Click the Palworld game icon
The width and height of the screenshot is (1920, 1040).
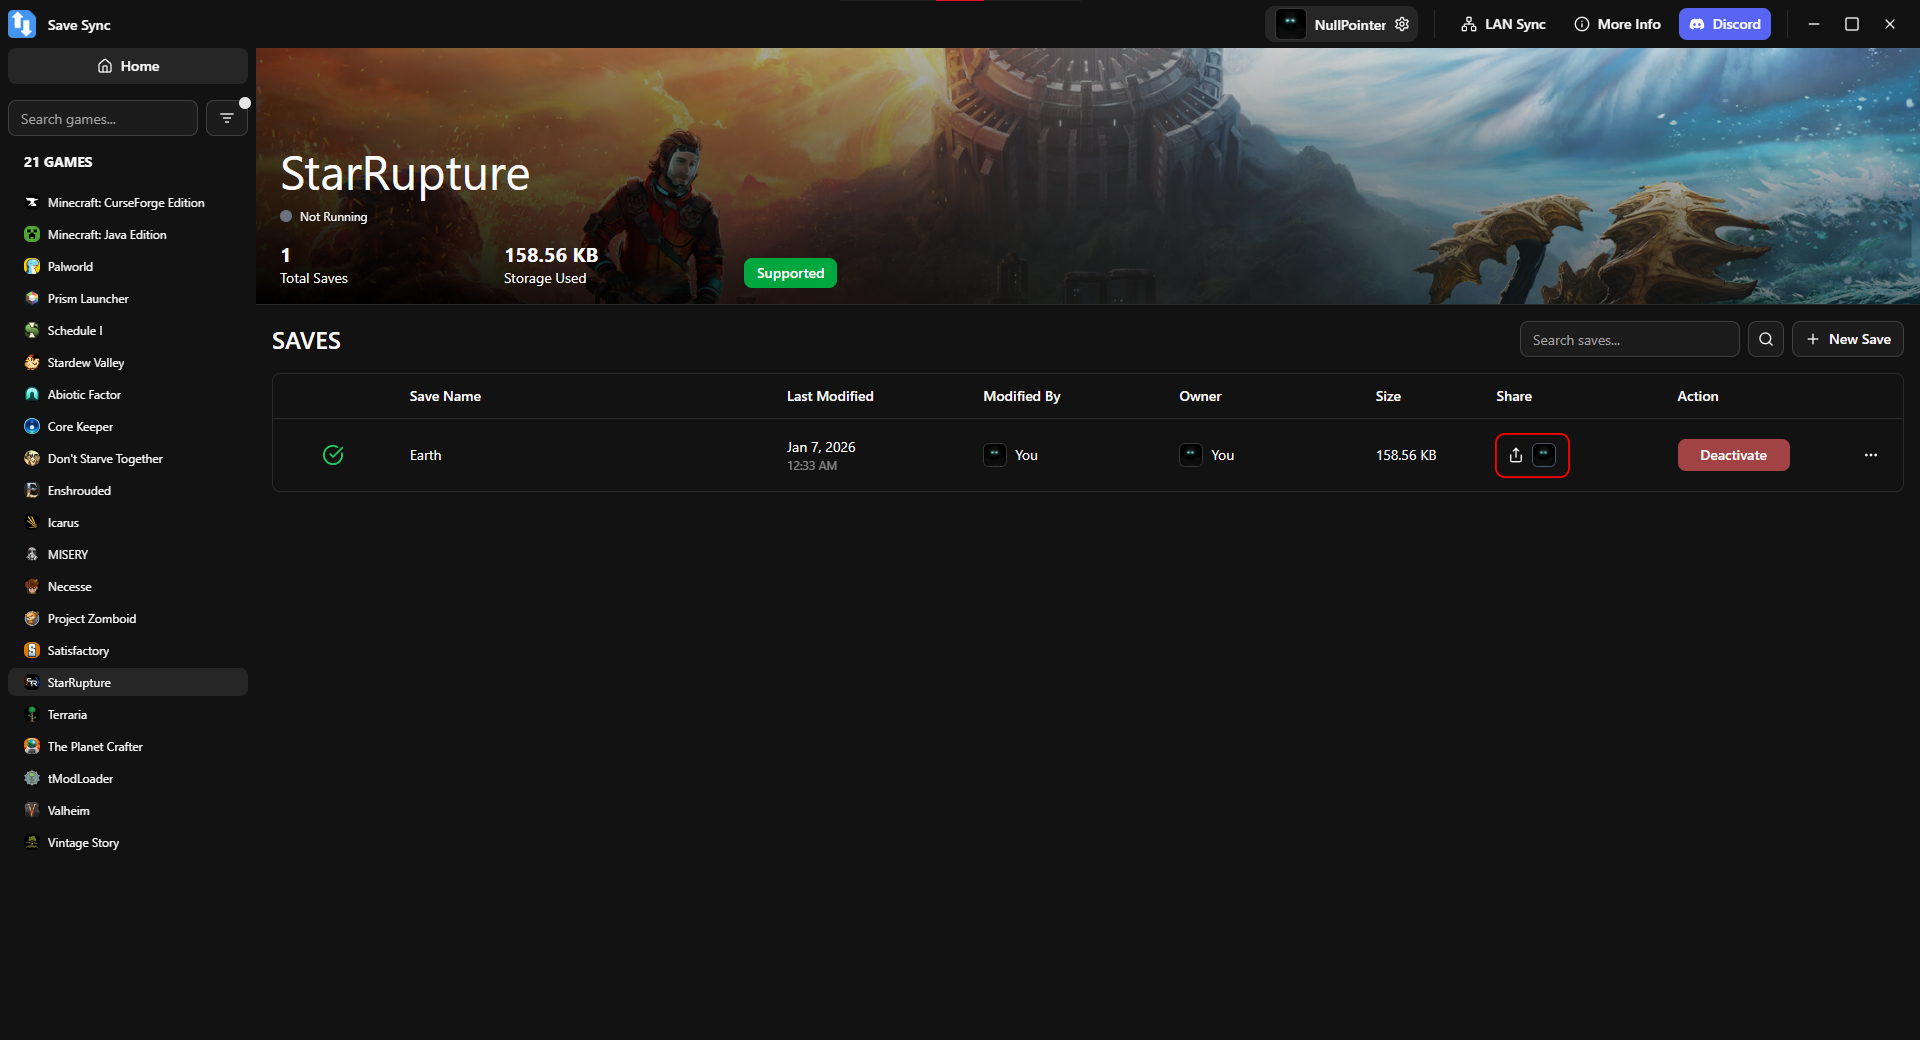pos(32,266)
